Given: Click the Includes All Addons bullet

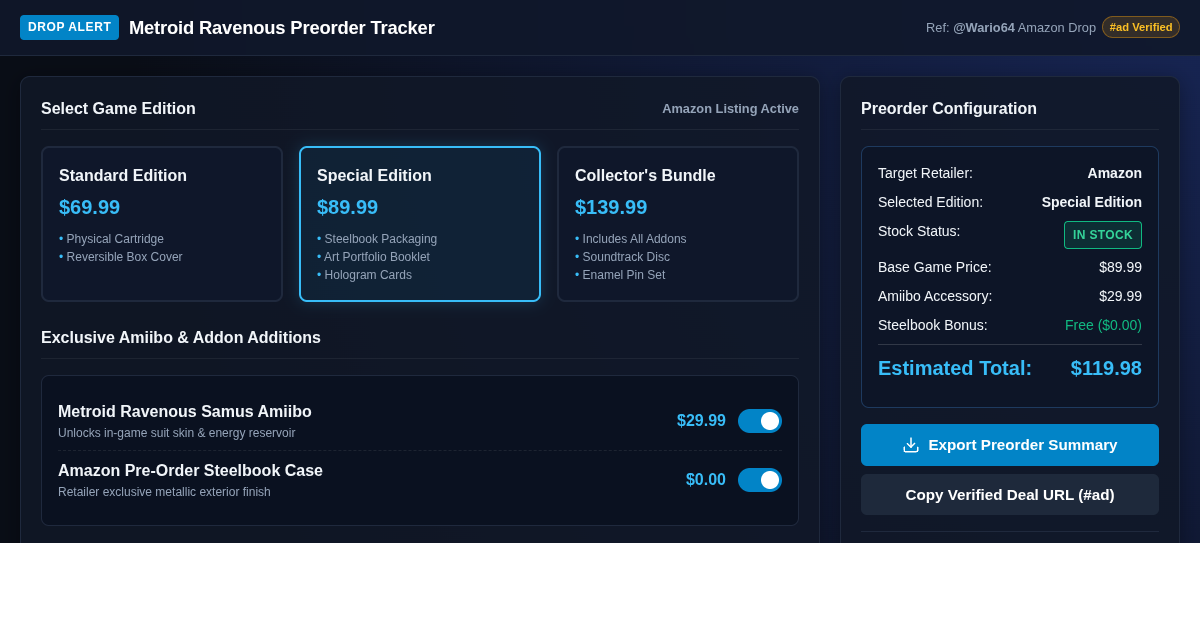Looking at the screenshot, I should (x=631, y=239).
